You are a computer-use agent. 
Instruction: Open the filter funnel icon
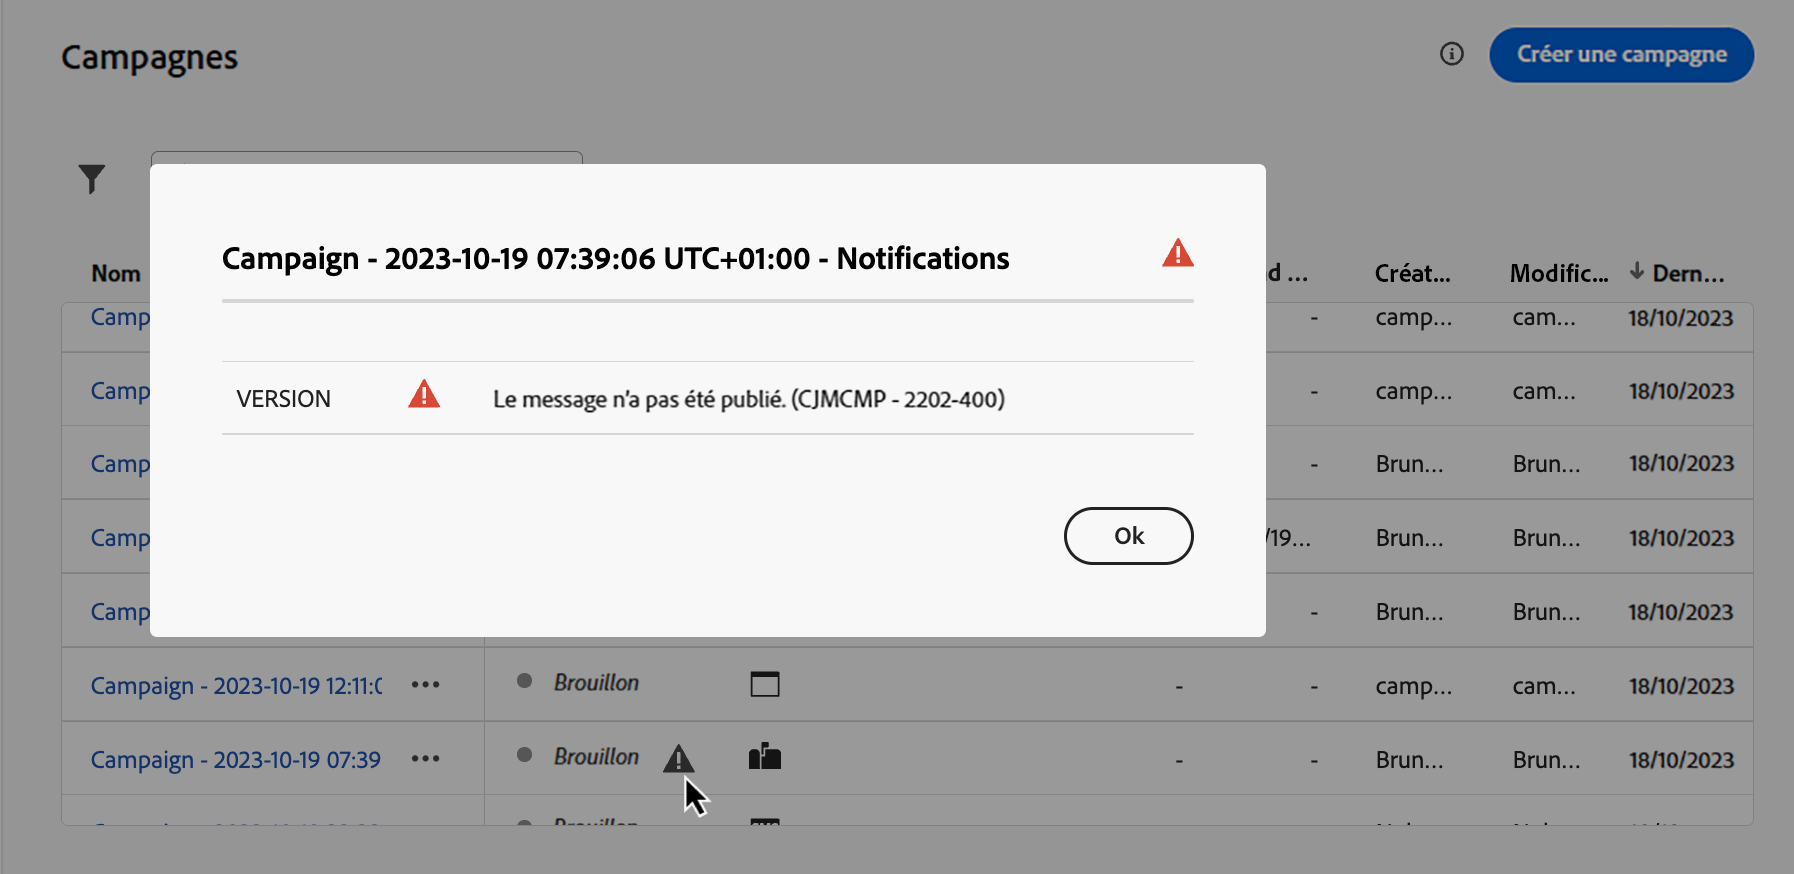point(92,179)
